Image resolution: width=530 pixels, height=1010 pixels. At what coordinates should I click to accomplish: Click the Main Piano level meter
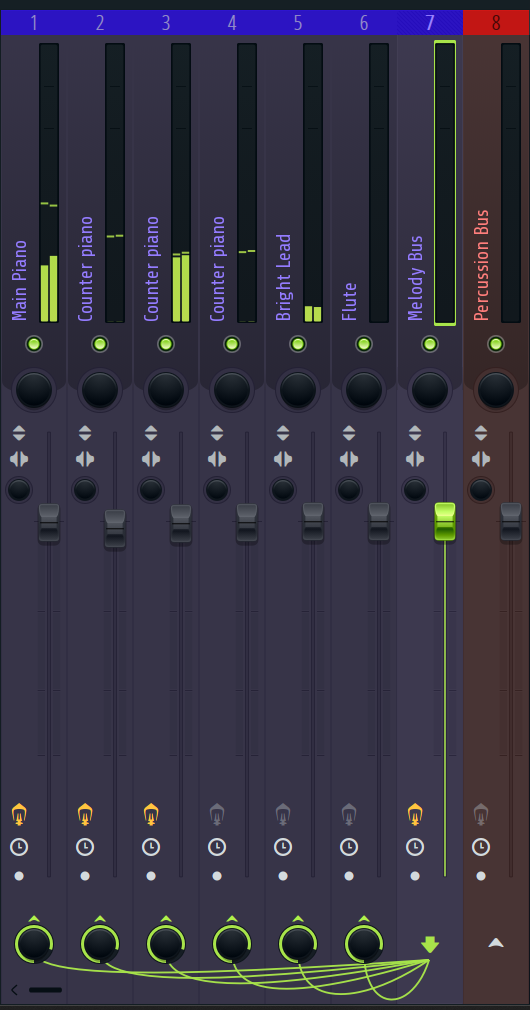tap(49, 183)
